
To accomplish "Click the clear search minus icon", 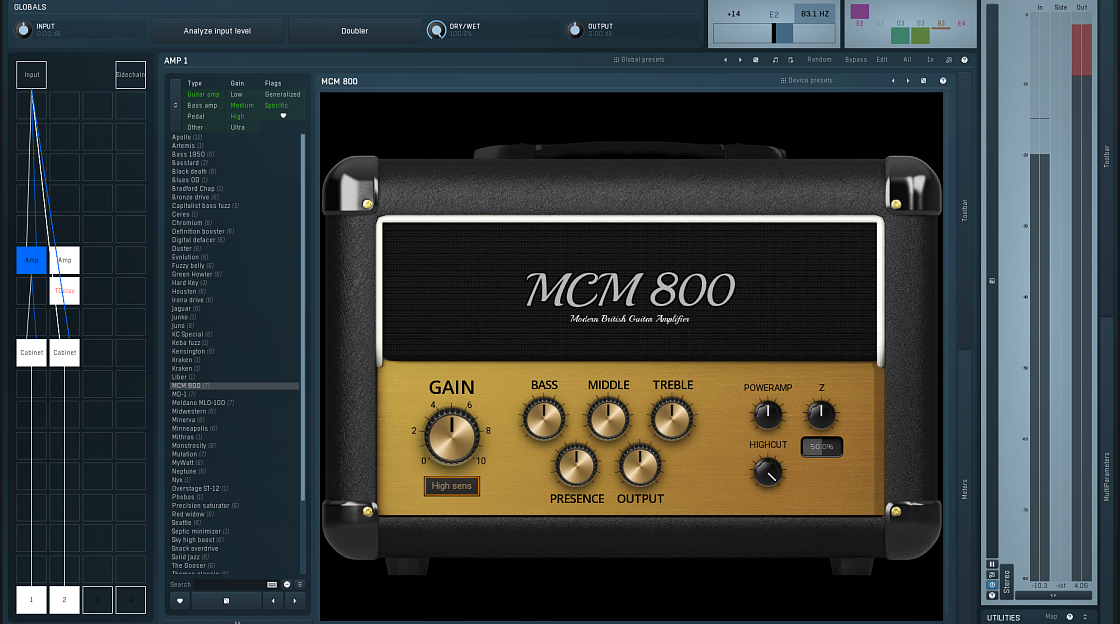I will click(x=287, y=584).
